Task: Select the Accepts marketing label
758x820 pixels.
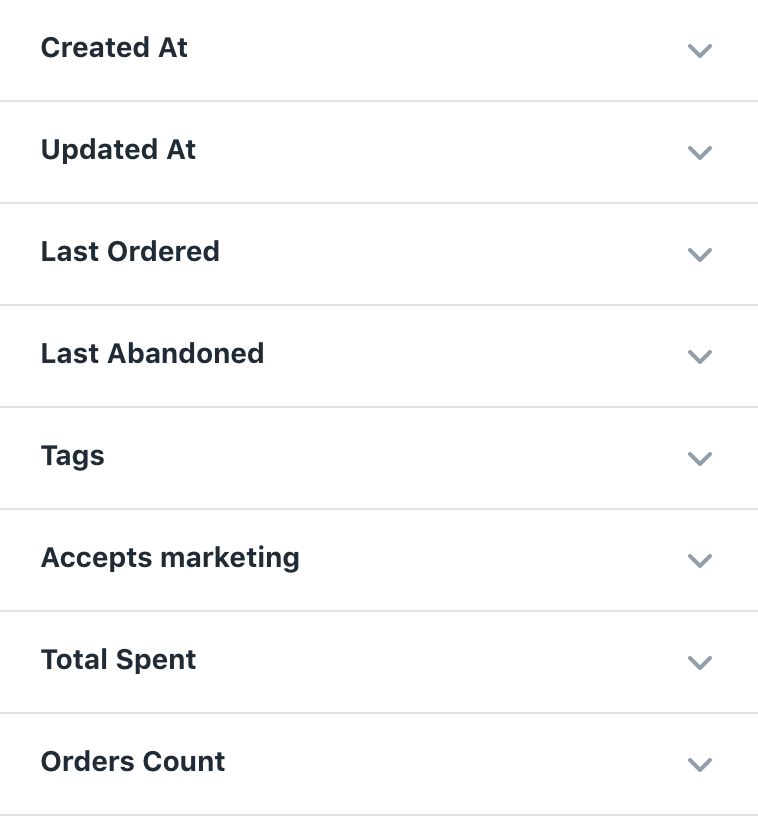Action: [x=170, y=558]
